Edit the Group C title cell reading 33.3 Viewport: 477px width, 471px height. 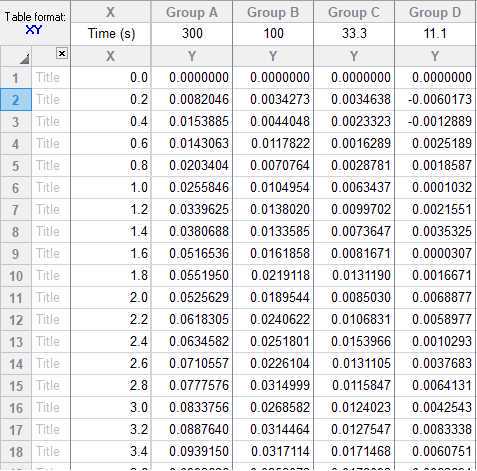tap(354, 34)
